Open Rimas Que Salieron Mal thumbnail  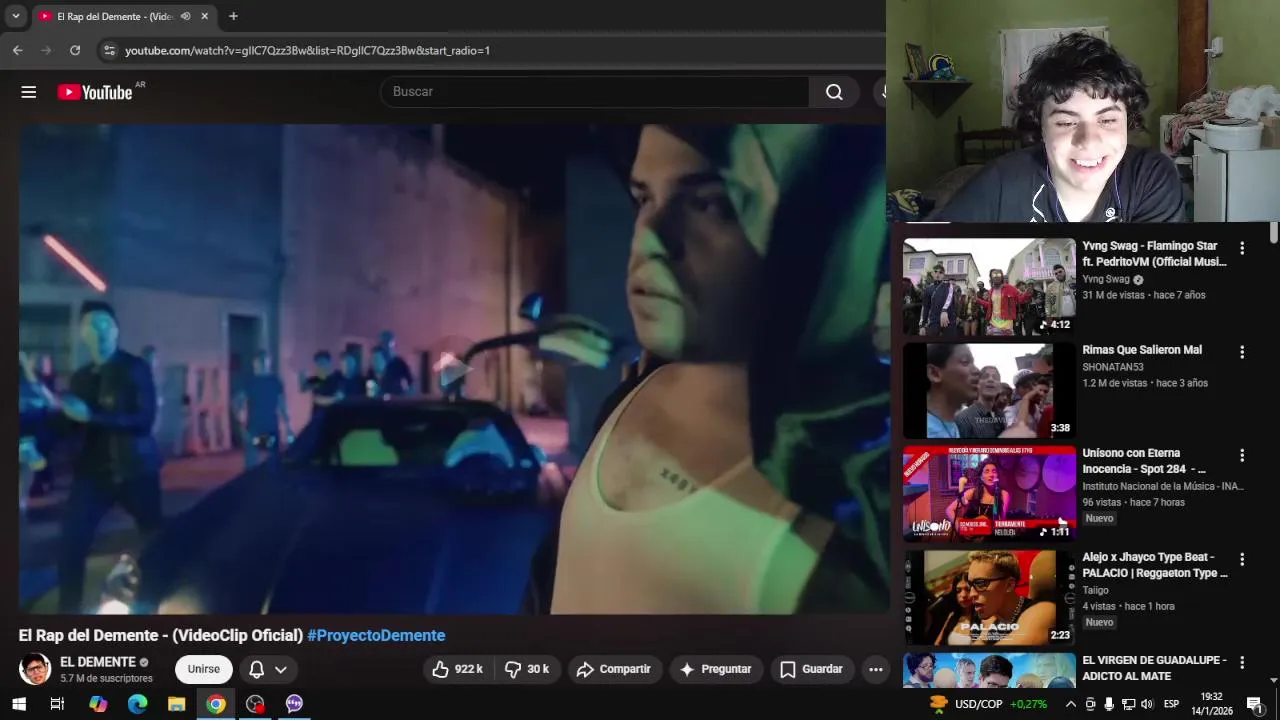(x=989, y=390)
